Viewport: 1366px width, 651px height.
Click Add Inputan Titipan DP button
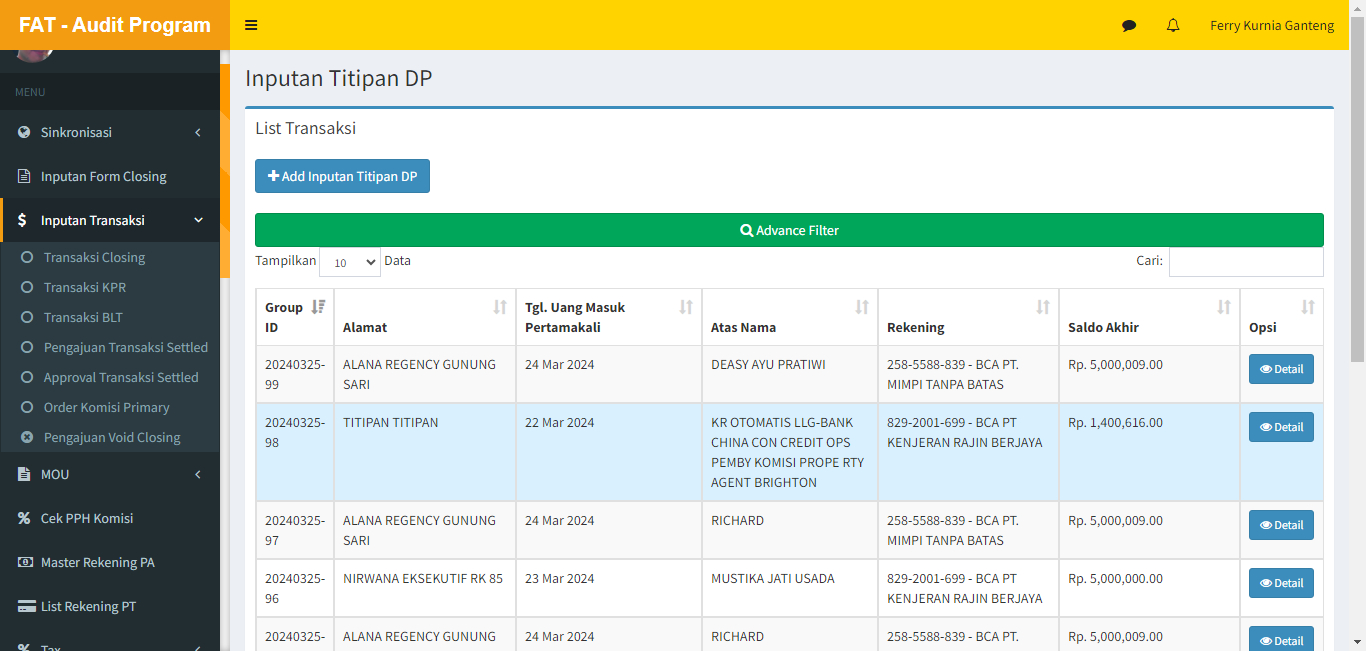tap(342, 176)
